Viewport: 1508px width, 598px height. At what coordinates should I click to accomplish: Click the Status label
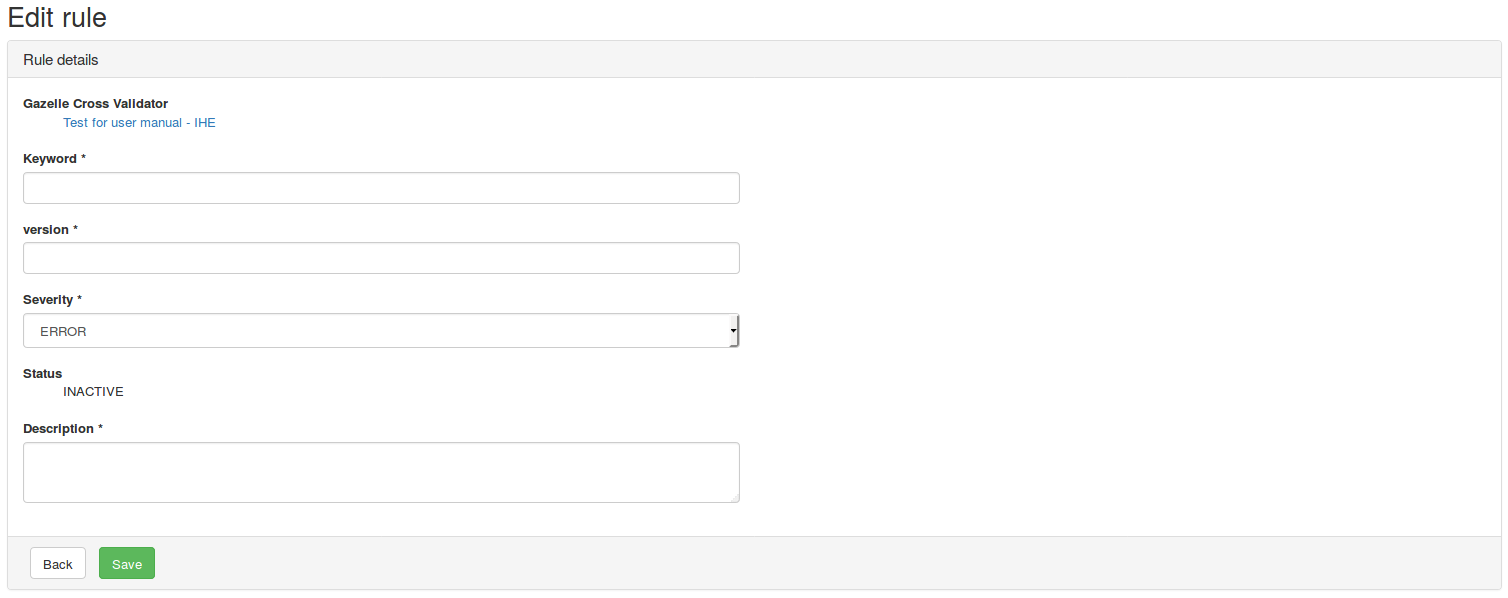43,374
